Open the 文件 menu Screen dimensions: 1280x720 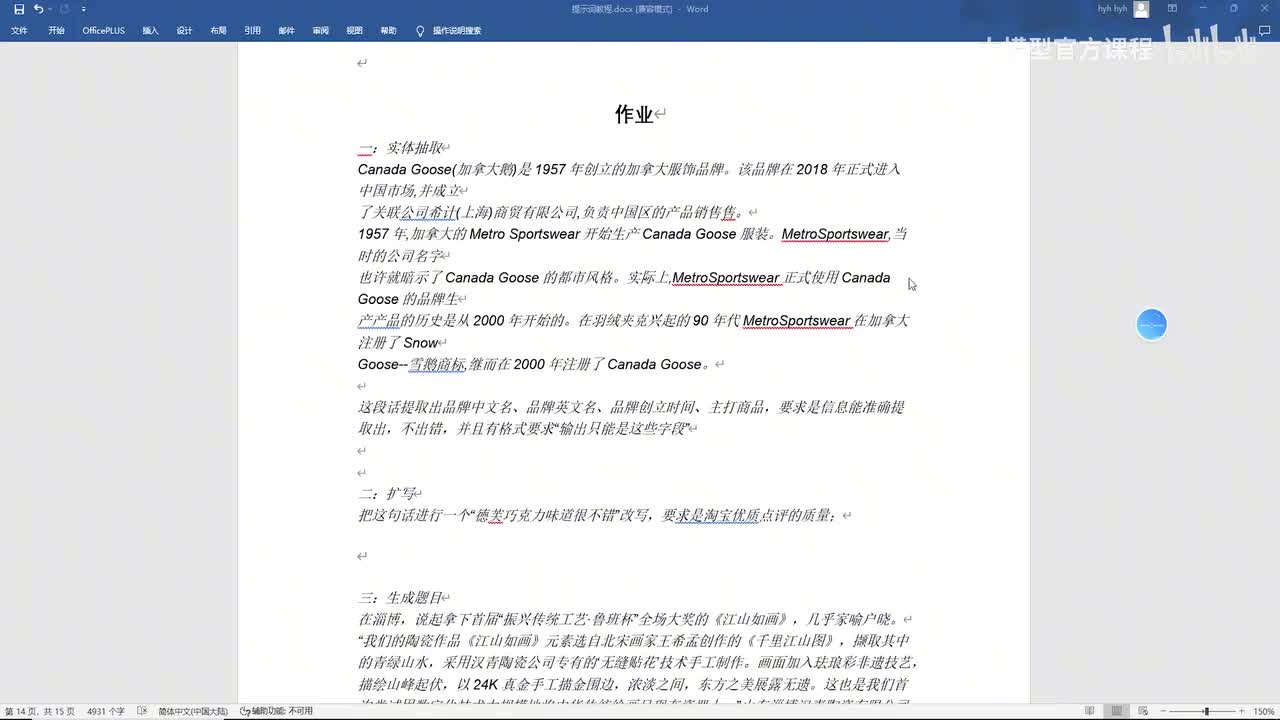tap(19, 31)
